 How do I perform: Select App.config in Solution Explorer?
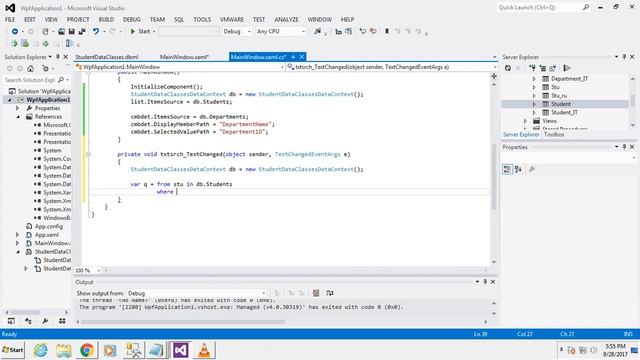[49, 227]
